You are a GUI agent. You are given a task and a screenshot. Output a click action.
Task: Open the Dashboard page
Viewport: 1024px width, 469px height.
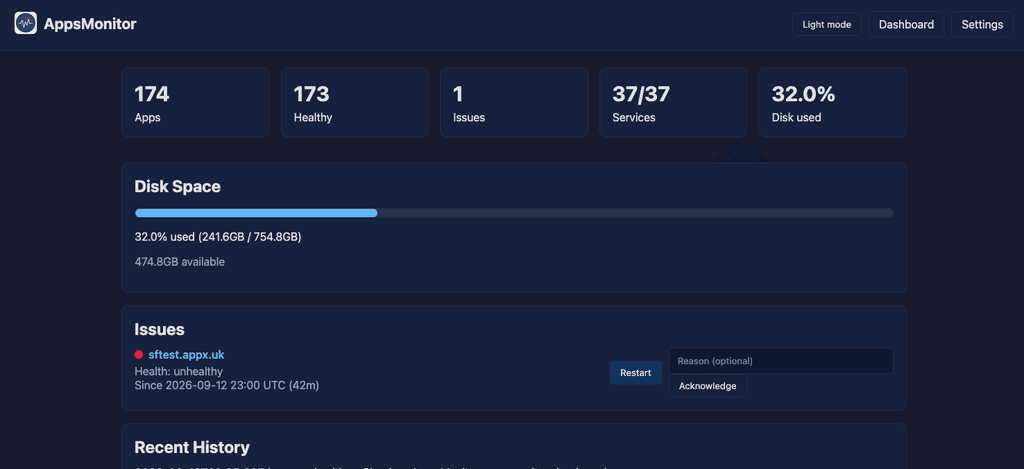[906, 24]
